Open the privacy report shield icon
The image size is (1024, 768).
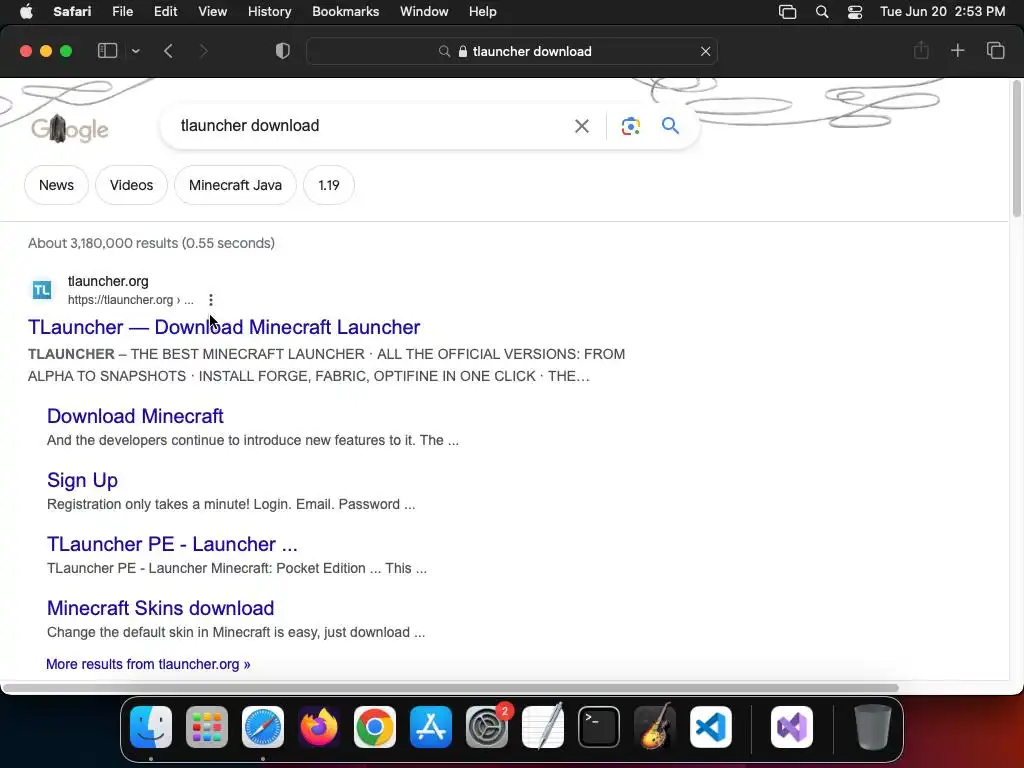(x=283, y=51)
